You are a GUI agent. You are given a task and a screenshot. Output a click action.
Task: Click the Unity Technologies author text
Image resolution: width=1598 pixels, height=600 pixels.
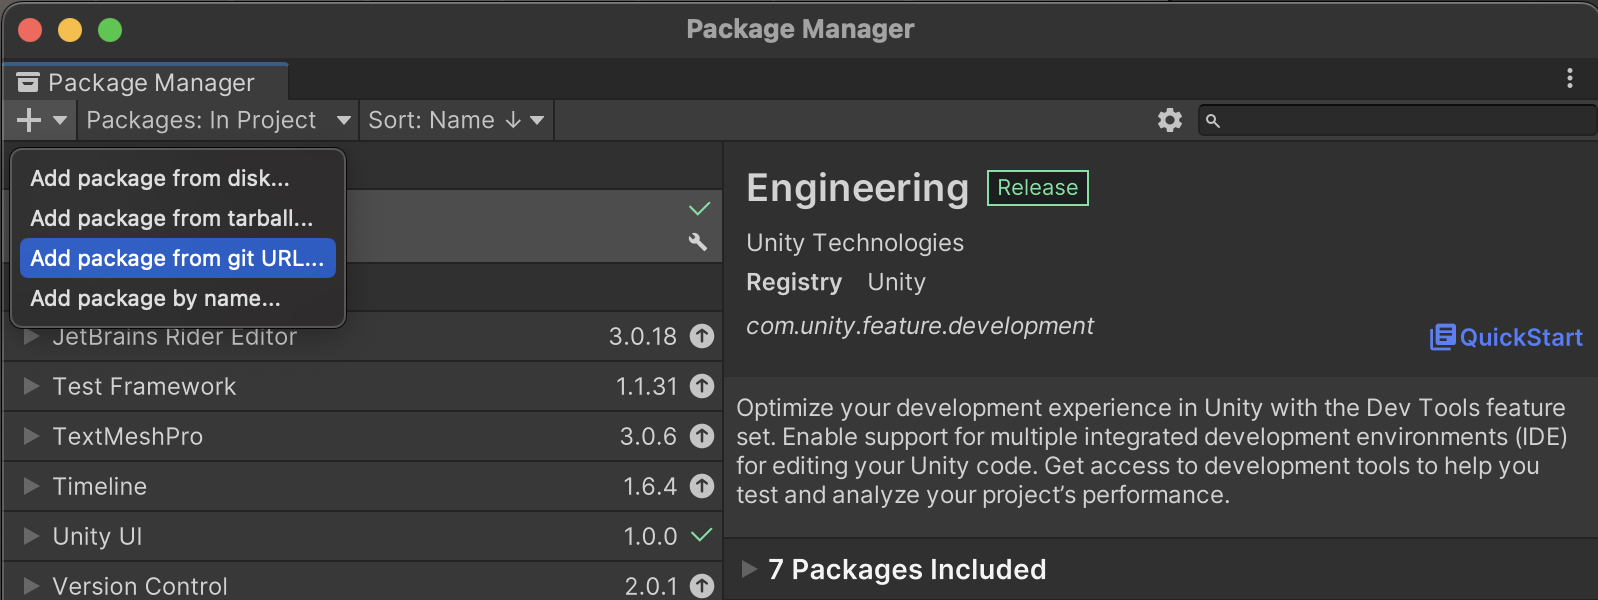coord(855,243)
